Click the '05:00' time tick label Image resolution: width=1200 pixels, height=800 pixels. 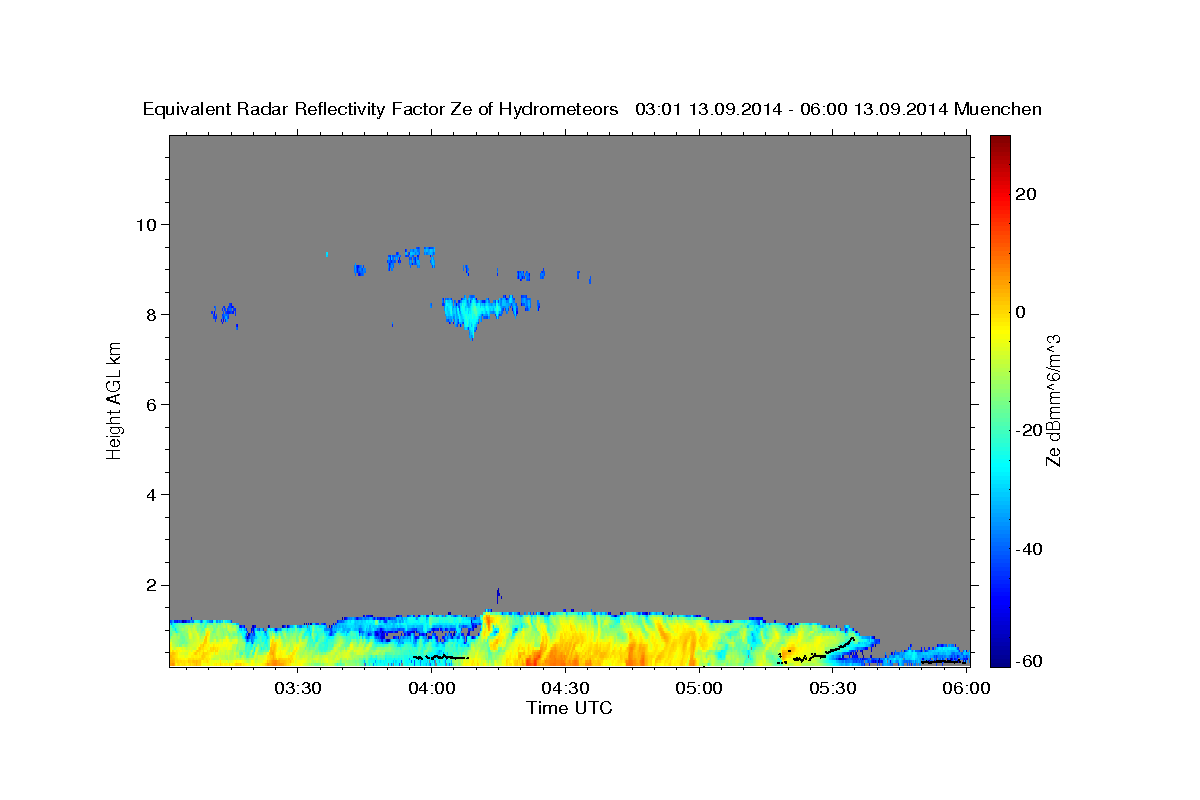(699, 688)
